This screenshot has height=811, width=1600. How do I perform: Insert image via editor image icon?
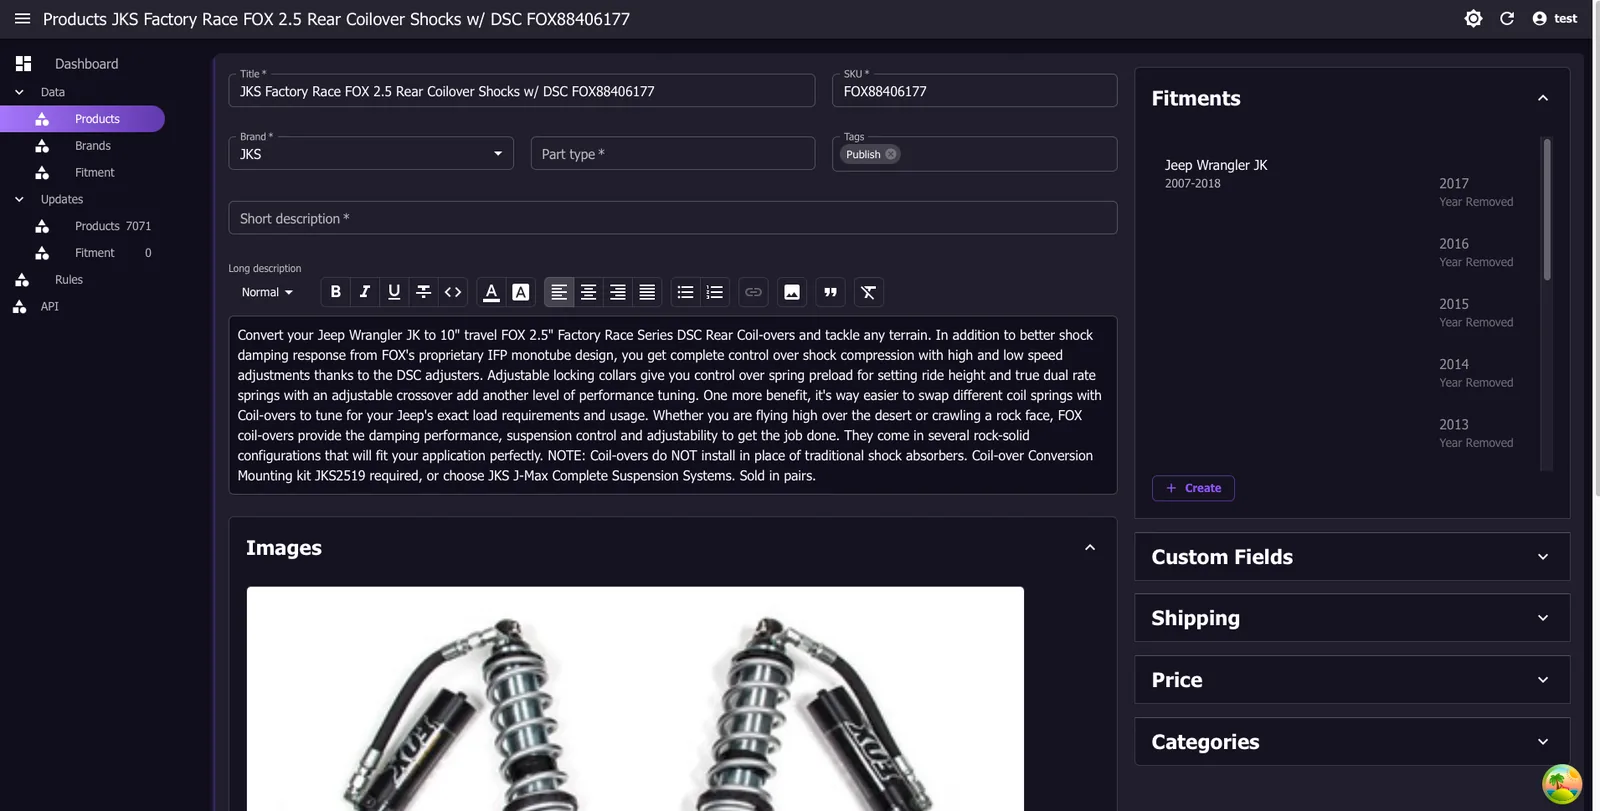[792, 292]
